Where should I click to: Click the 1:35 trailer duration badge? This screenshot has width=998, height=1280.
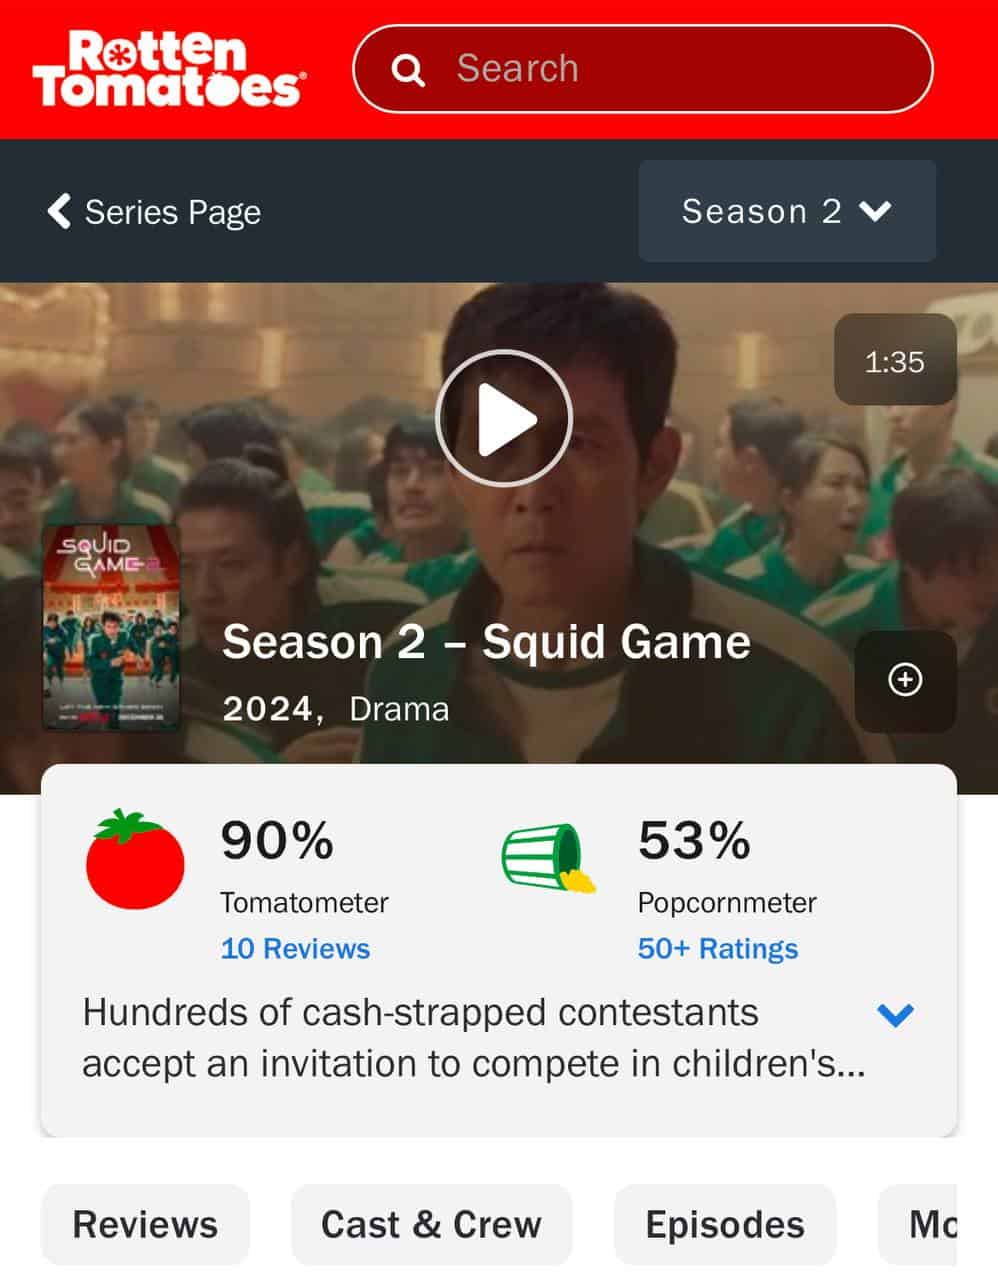pos(895,360)
